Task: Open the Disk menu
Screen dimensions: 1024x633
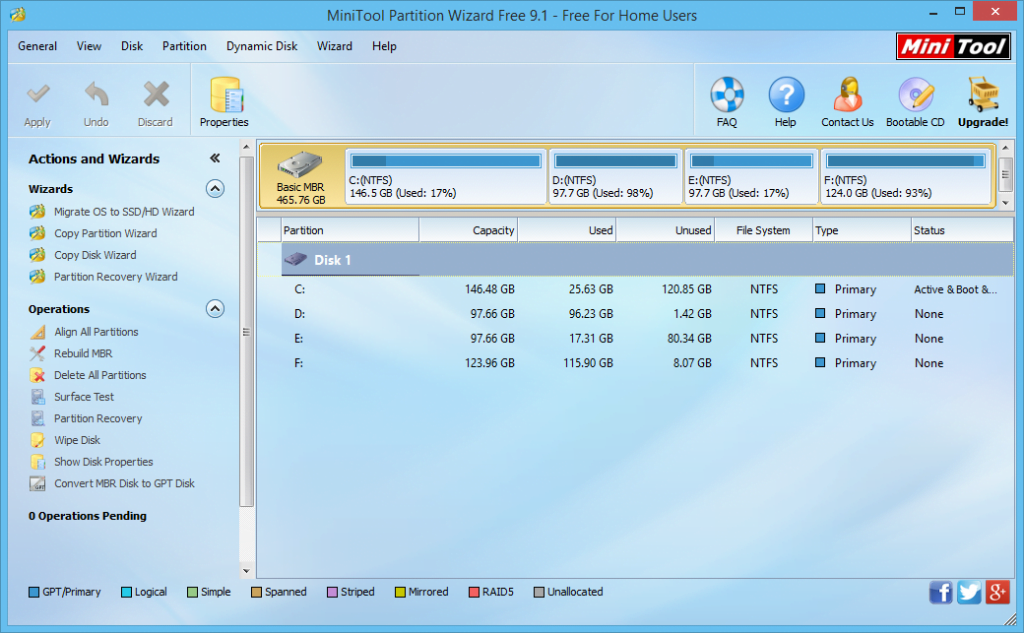Action: pos(132,46)
